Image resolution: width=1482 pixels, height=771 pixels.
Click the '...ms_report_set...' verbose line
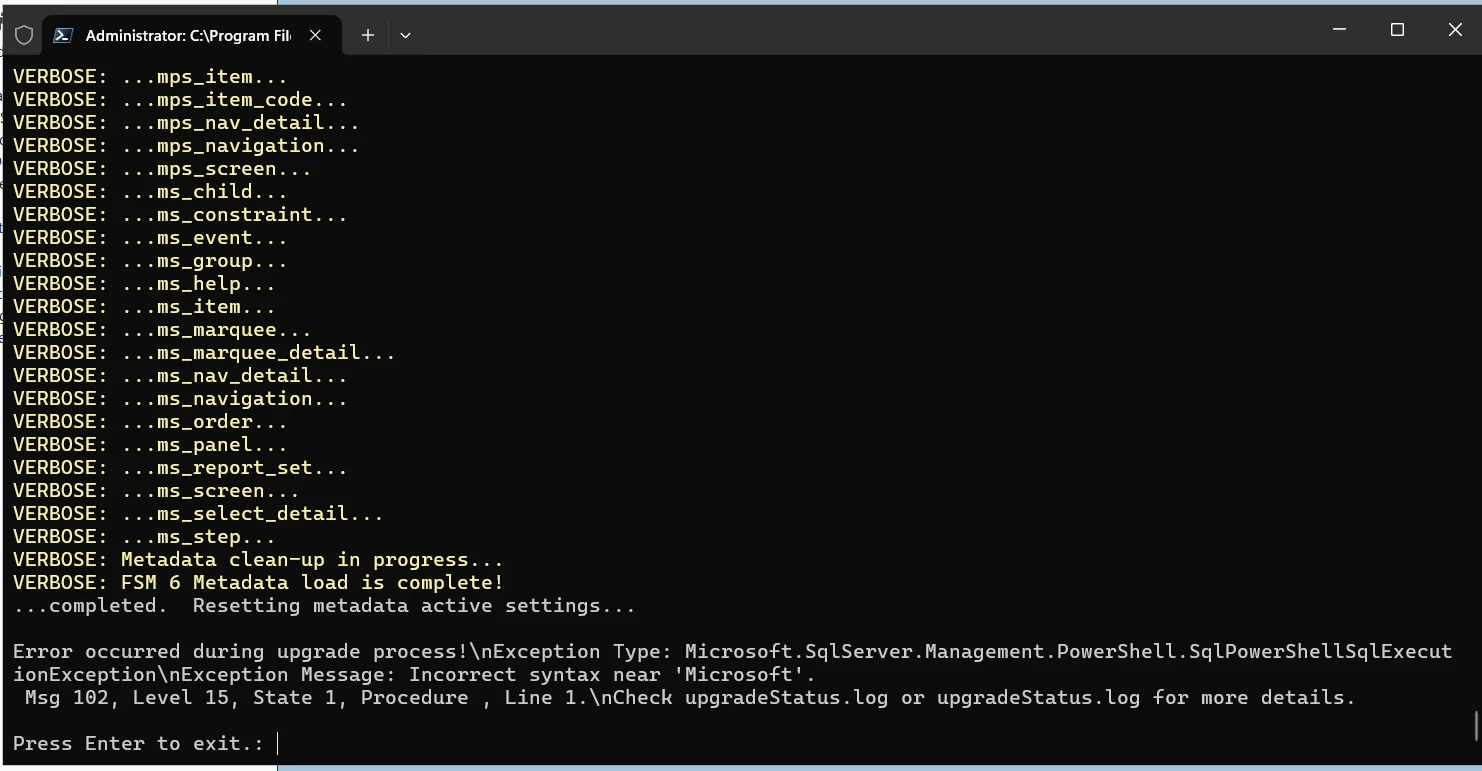(234, 467)
